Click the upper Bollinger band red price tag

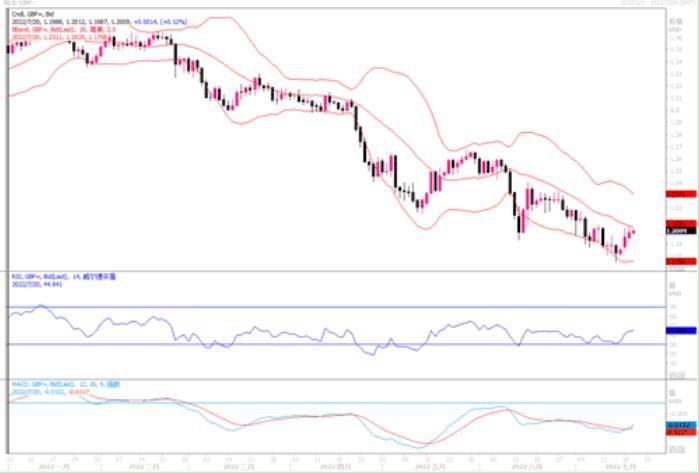(x=681, y=194)
